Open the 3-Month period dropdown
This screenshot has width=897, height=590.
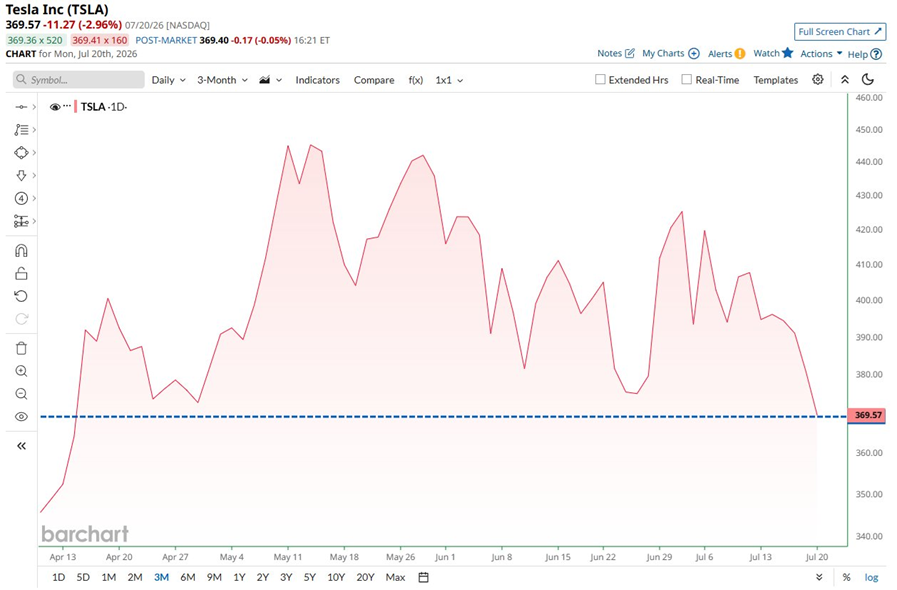(x=223, y=80)
